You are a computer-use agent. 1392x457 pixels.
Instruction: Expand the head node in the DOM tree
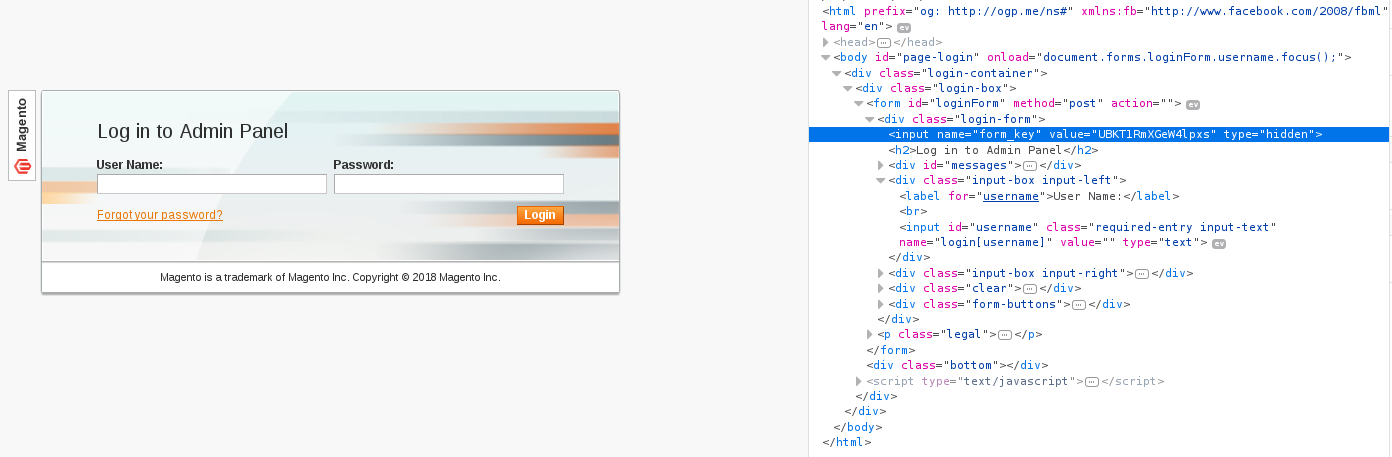point(825,43)
